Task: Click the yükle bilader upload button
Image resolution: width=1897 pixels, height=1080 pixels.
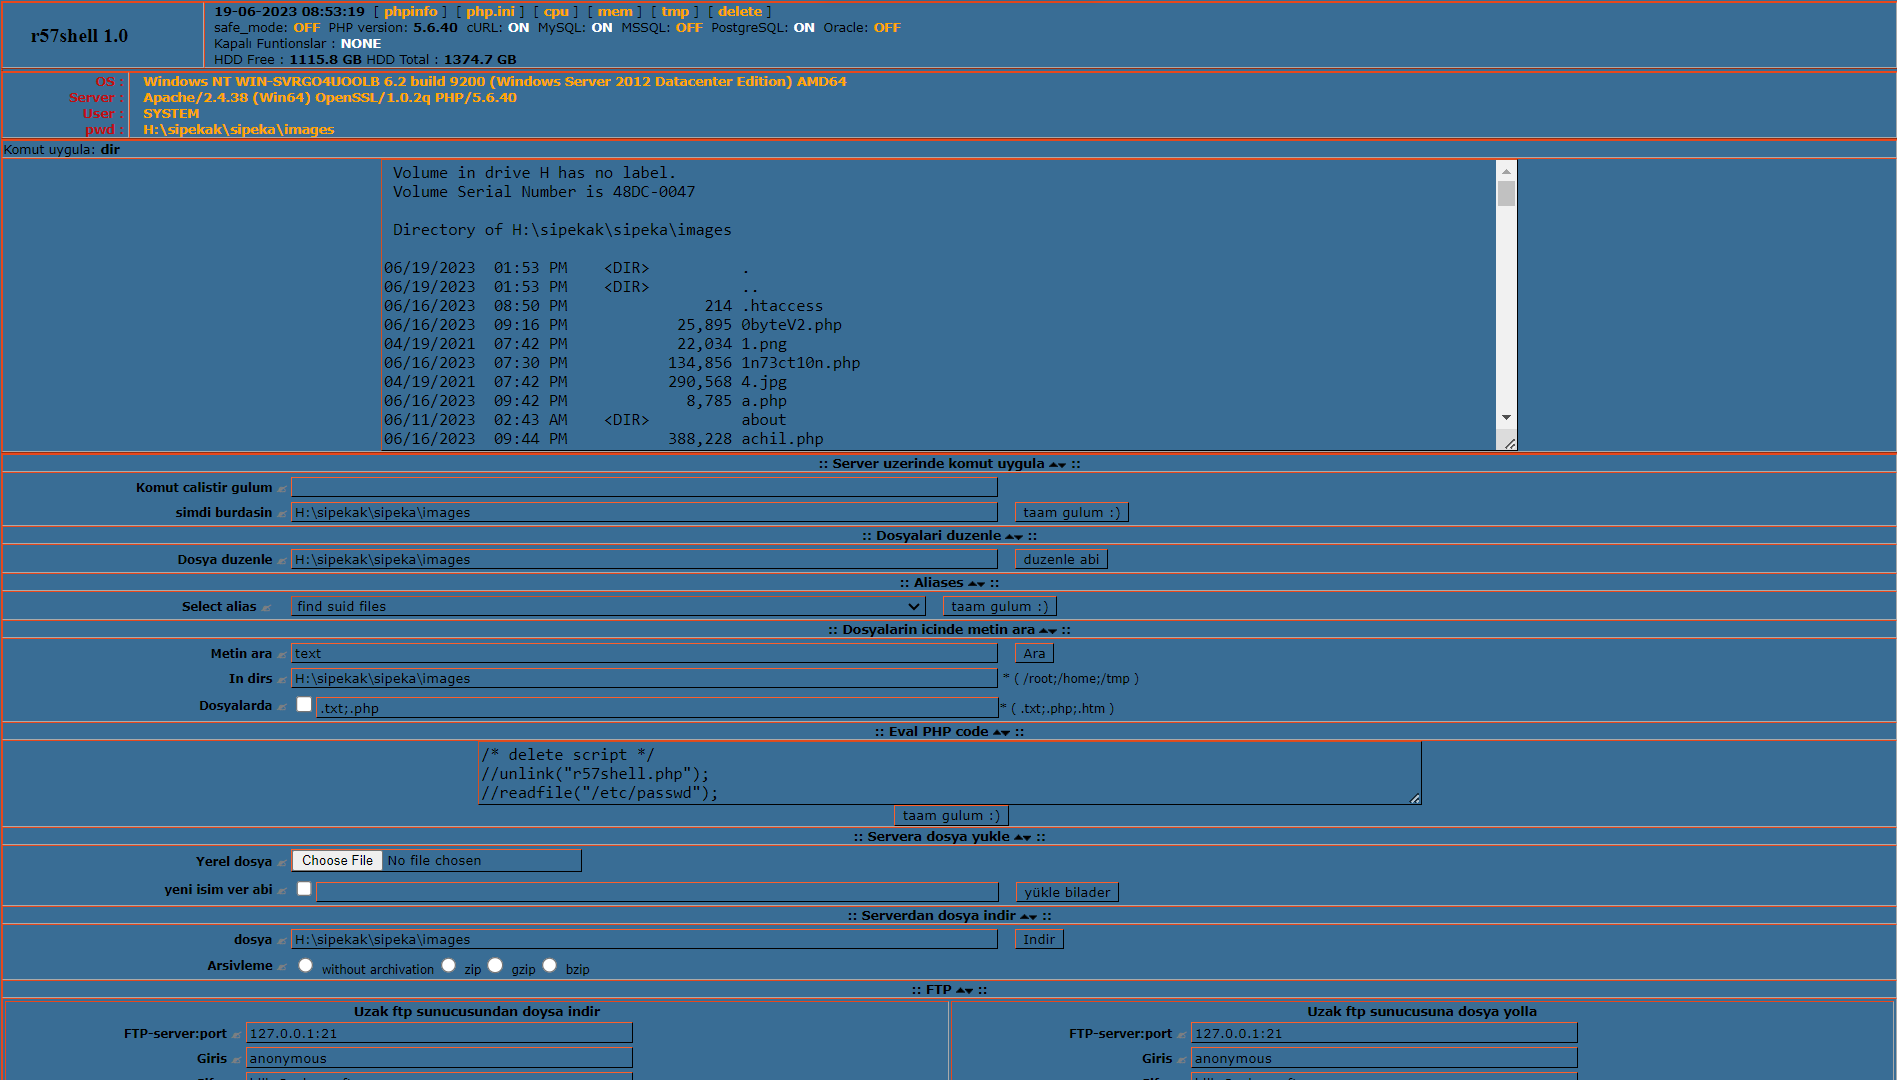Action: tap(1067, 892)
